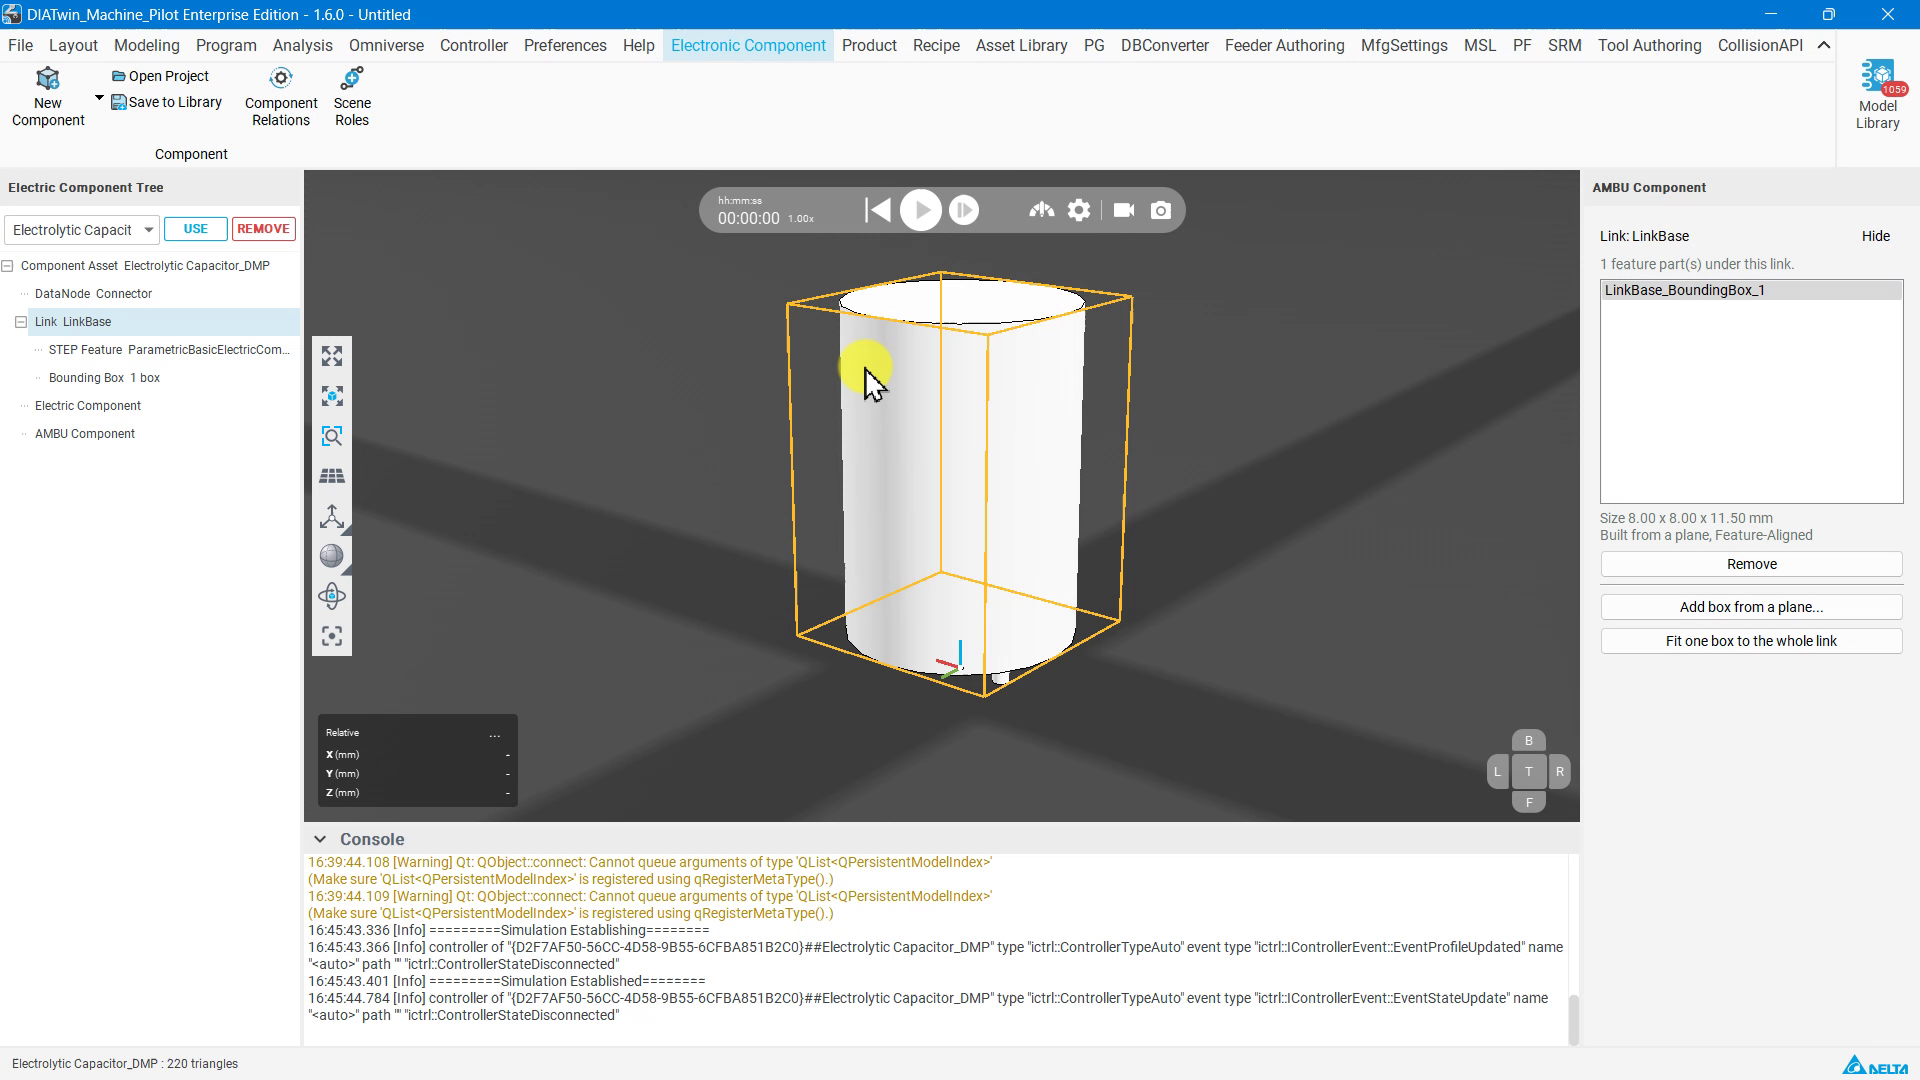Click the USE button
Screen dimensions: 1920x1080
pos(196,229)
